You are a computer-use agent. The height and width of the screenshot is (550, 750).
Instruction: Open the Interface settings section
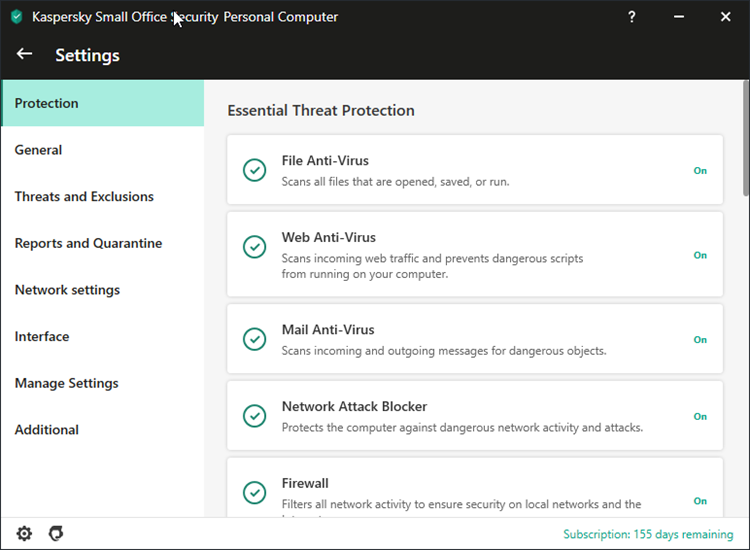[x=102, y=336]
